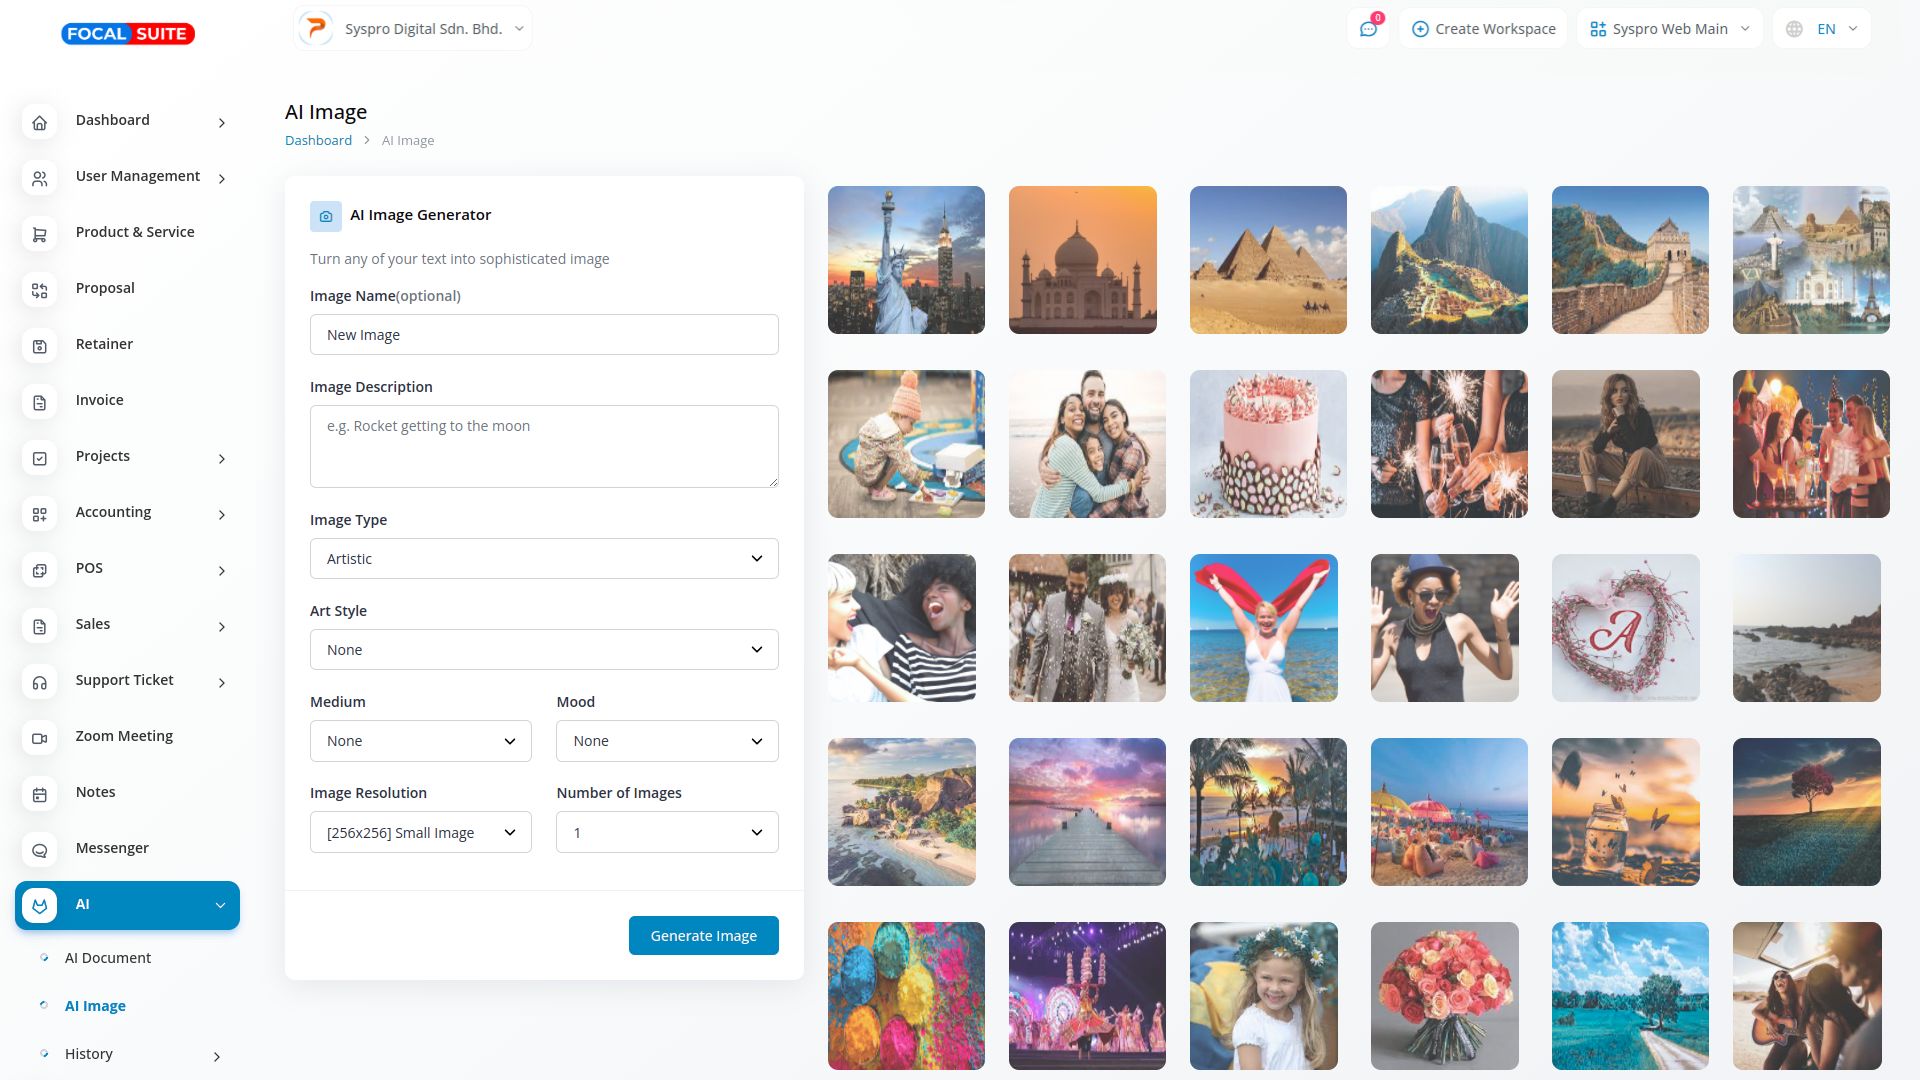Click the Image Description text area
Image resolution: width=1920 pixels, height=1080 pixels.
543,446
